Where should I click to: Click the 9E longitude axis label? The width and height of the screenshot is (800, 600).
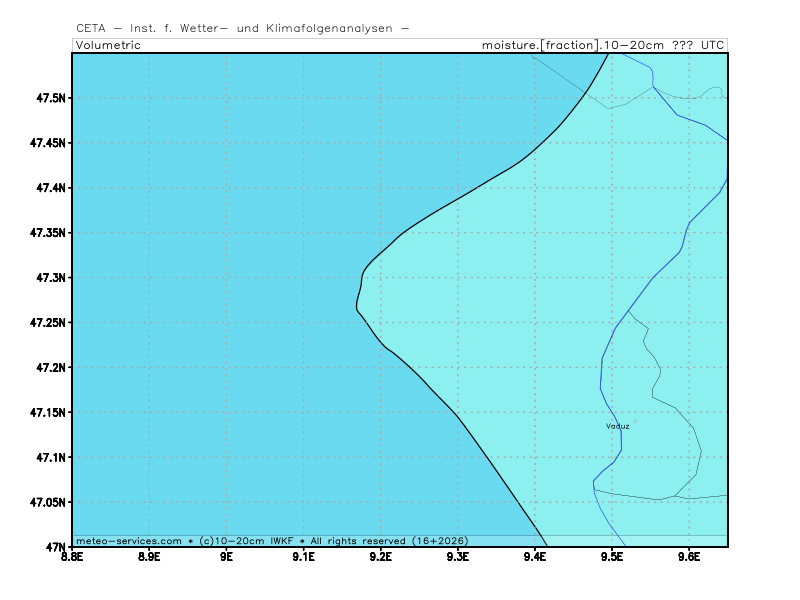226,556
